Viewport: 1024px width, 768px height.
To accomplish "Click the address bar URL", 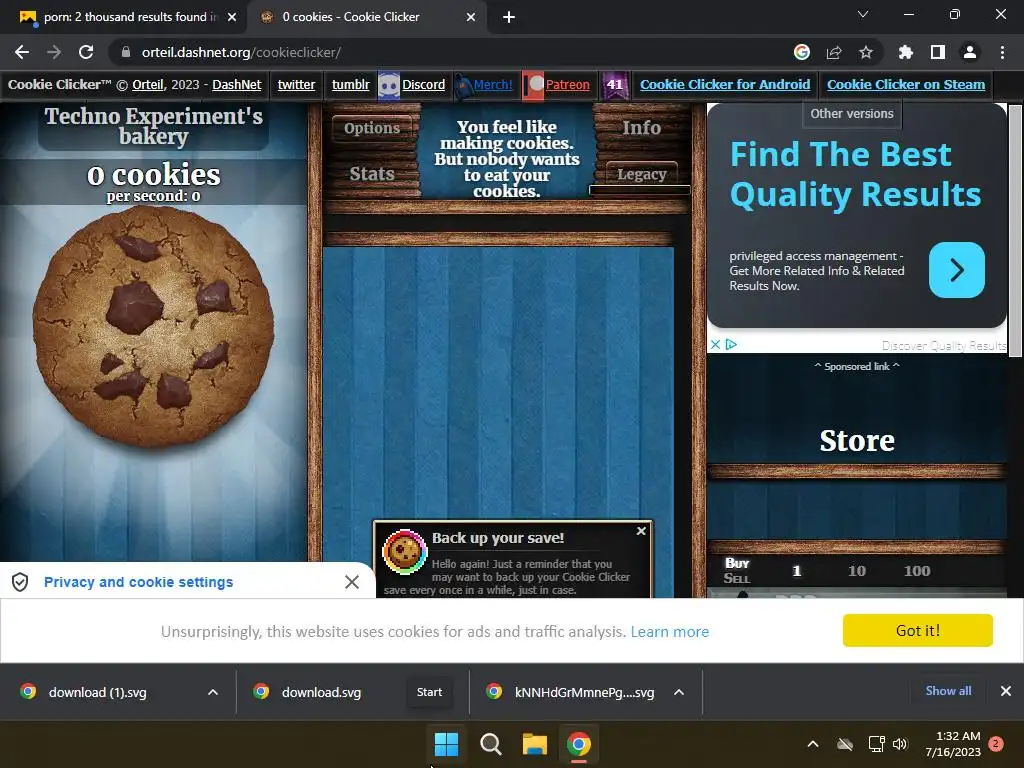I will (x=241, y=52).
